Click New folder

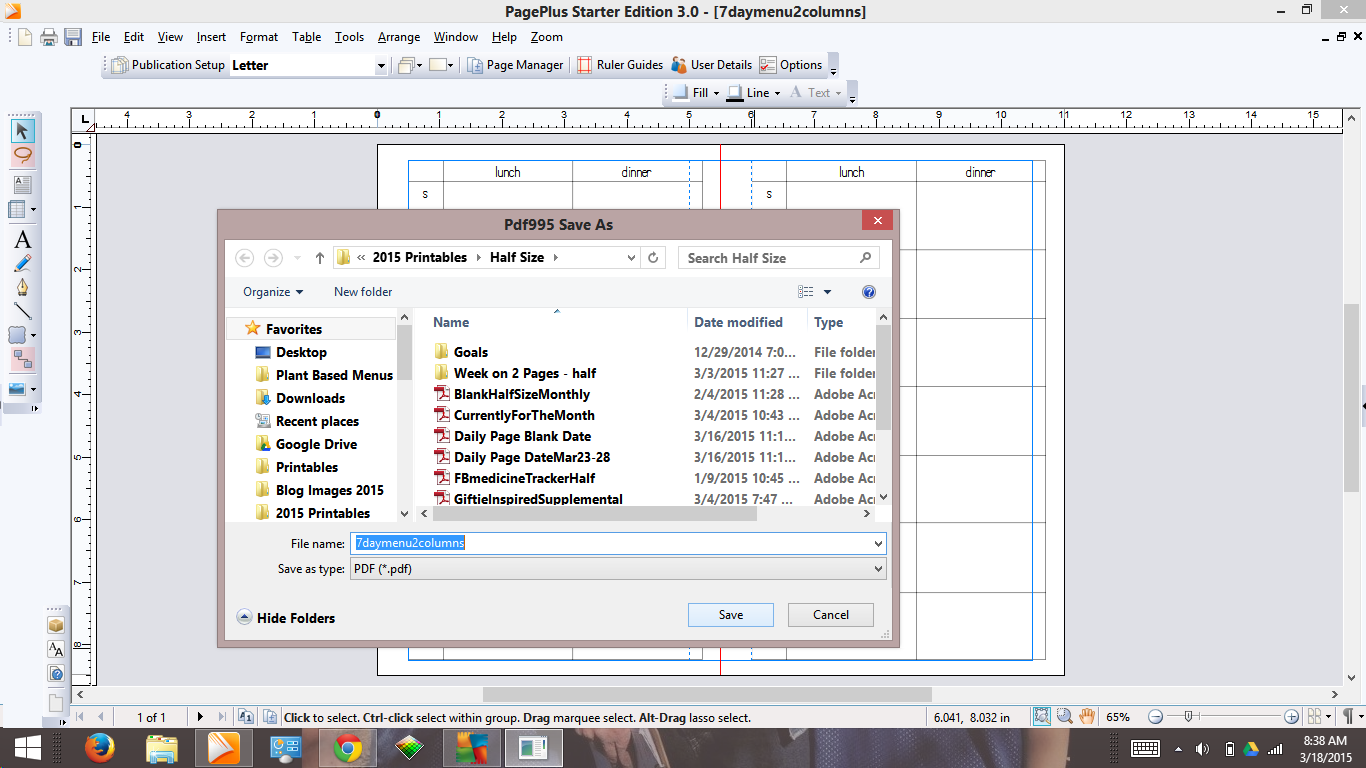[x=363, y=292]
